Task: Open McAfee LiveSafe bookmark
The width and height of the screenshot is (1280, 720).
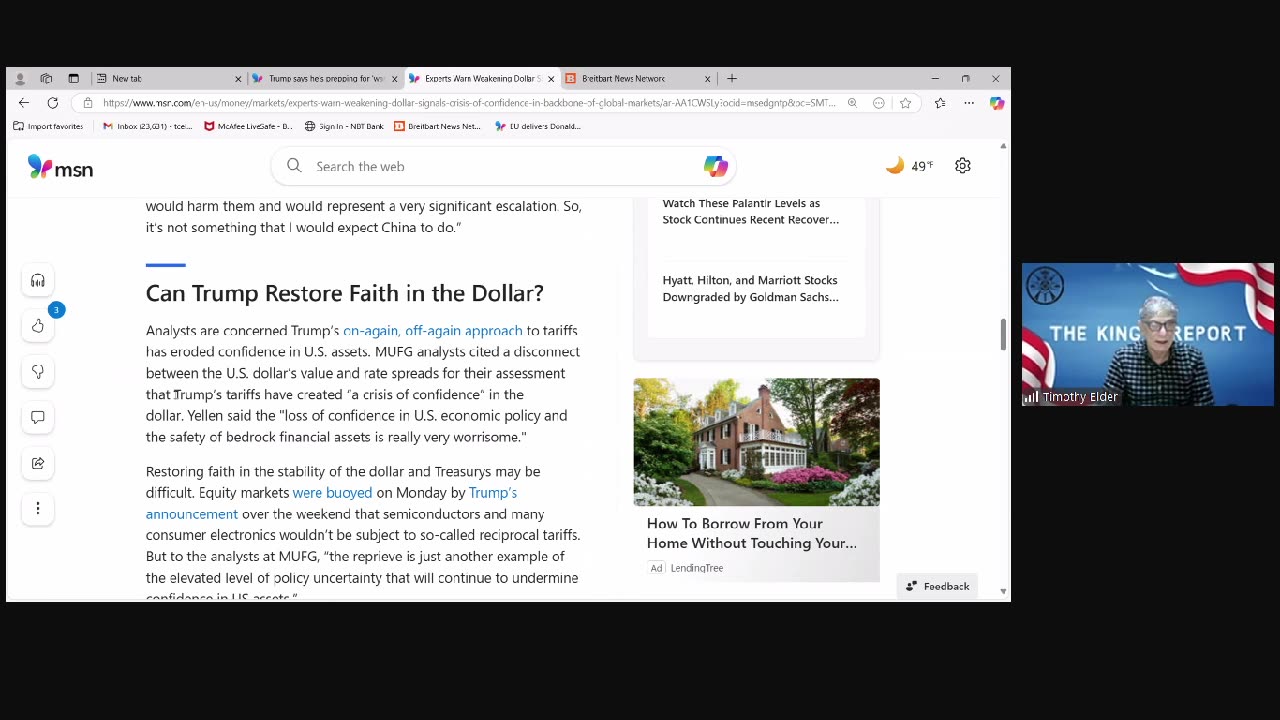Action: (248, 126)
